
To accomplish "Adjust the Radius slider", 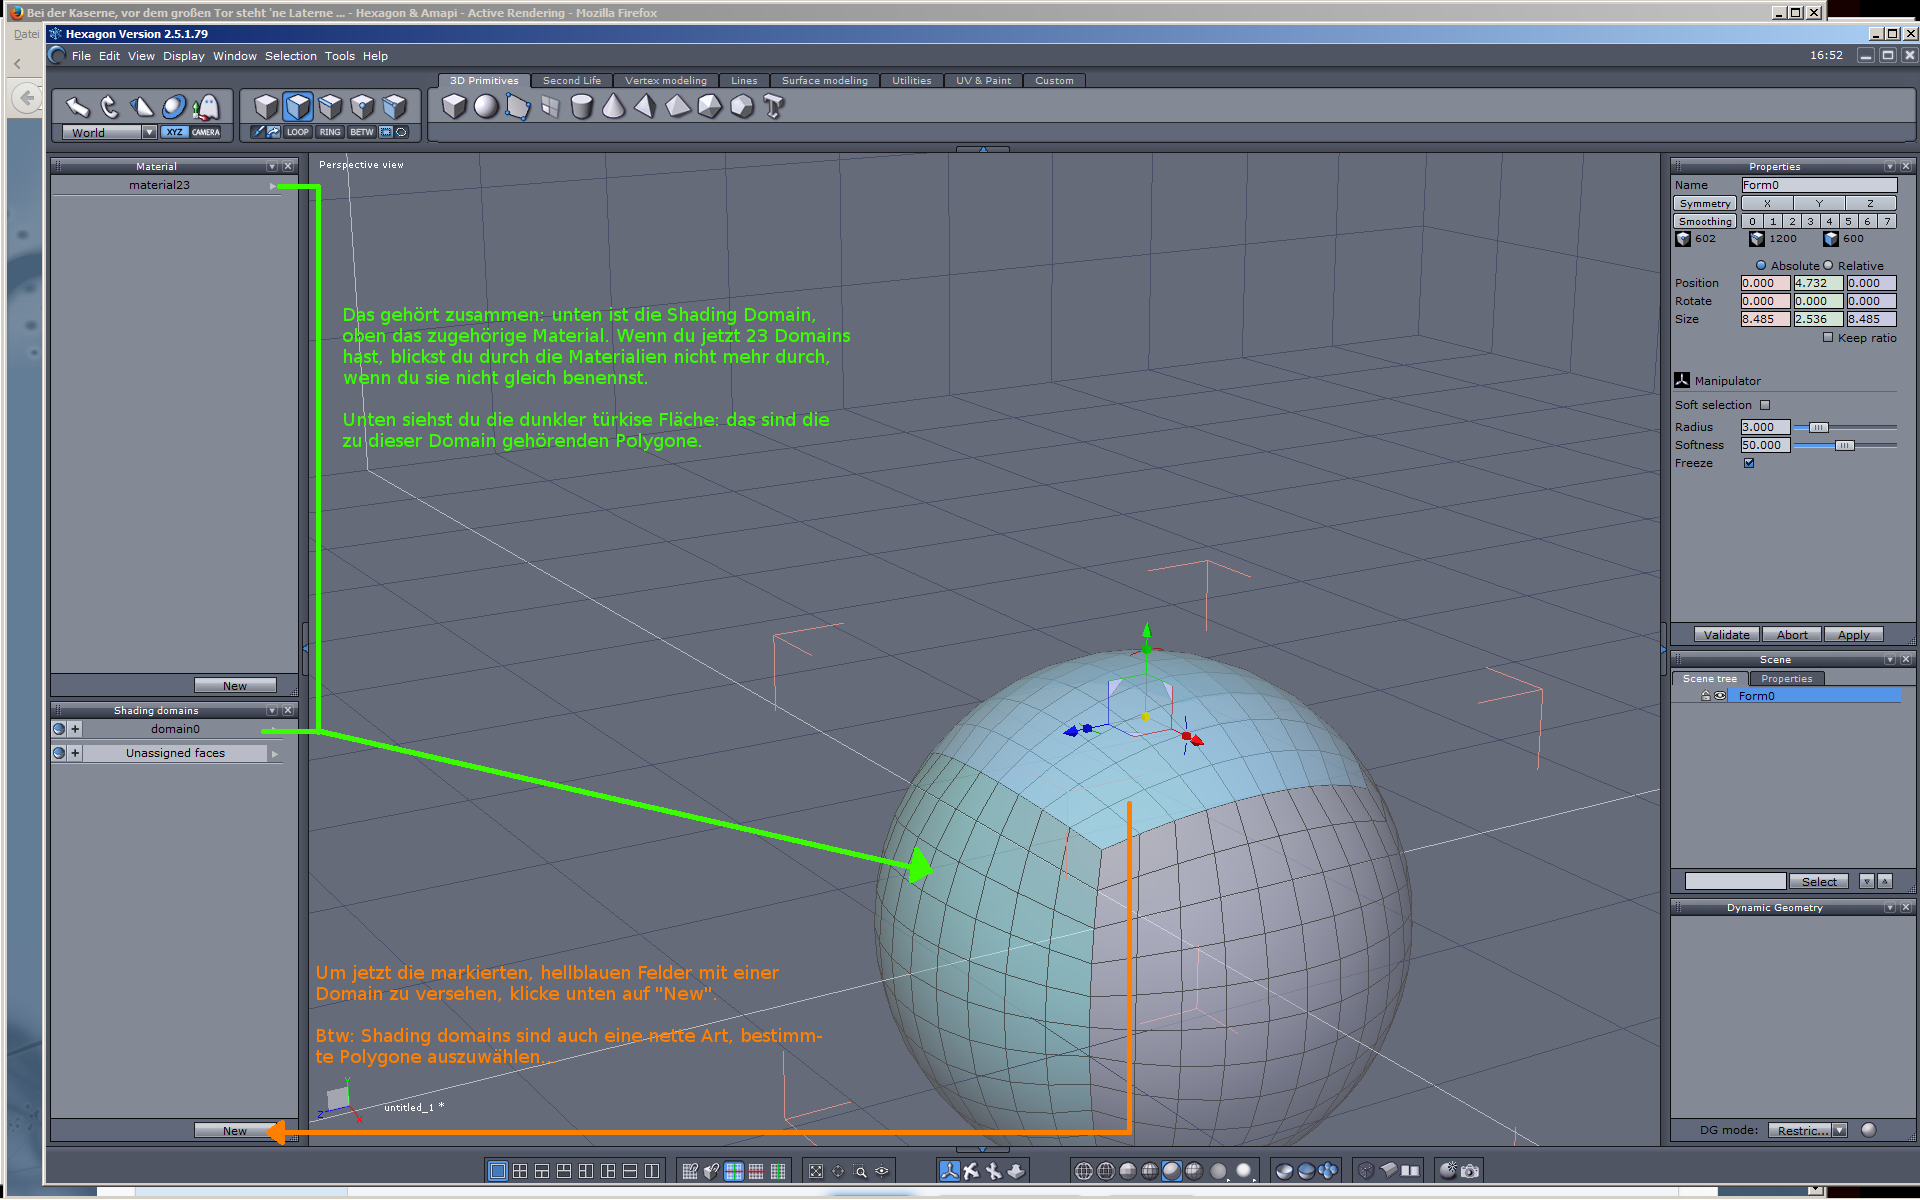I will [x=1818, y=427].
